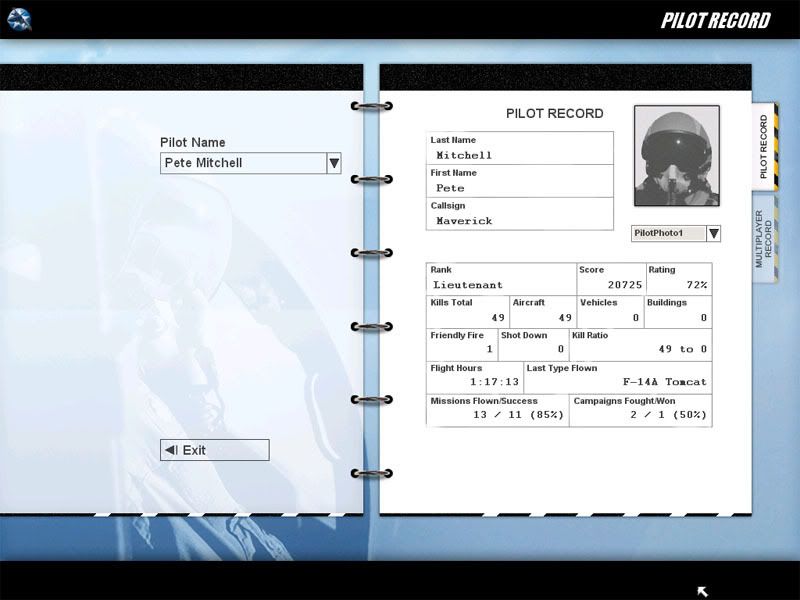Viewport: 800px width, 600px height.
Task: Expand the PilotPhoto1 dropdown arrow
Action: pos(714,234)
